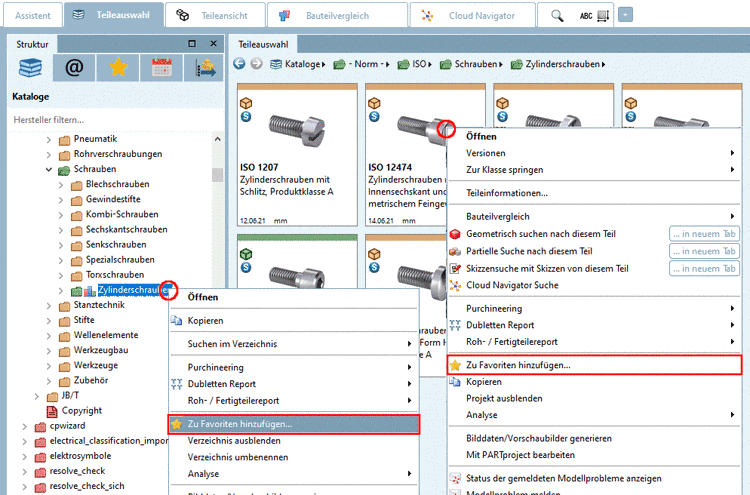The width and height of the screenshot is (750, 495).
Task: Click 'in neuem Tab' beside Partielle Suche
Action: [x=704, y=251]
